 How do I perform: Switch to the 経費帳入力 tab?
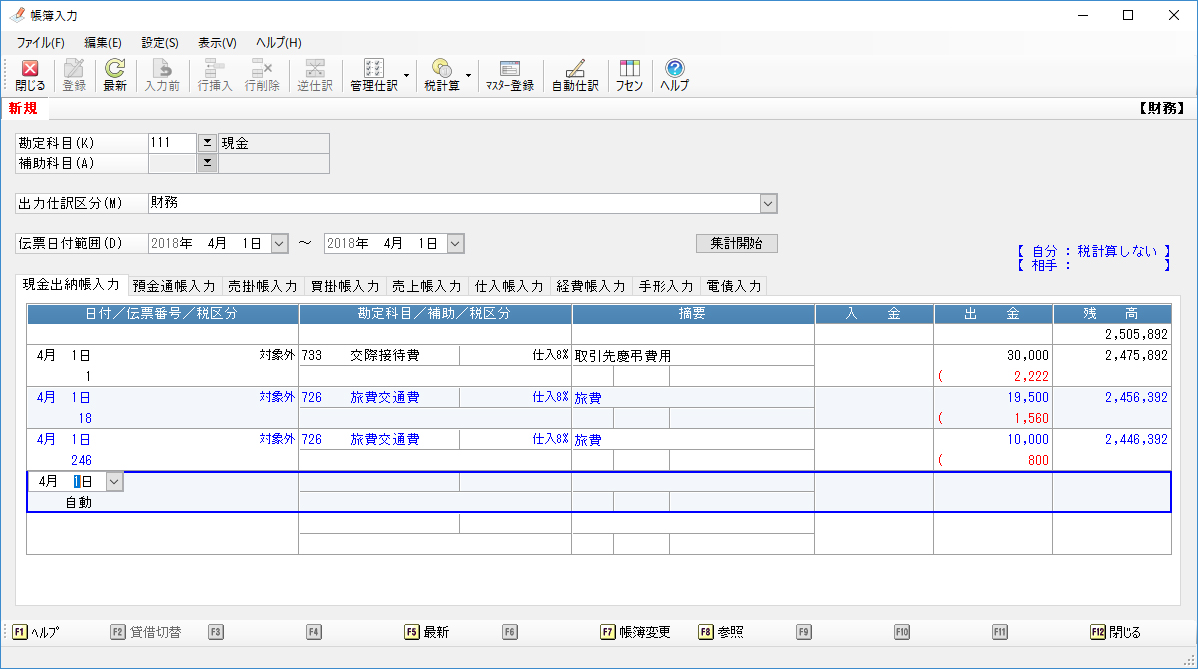point(591,286)
